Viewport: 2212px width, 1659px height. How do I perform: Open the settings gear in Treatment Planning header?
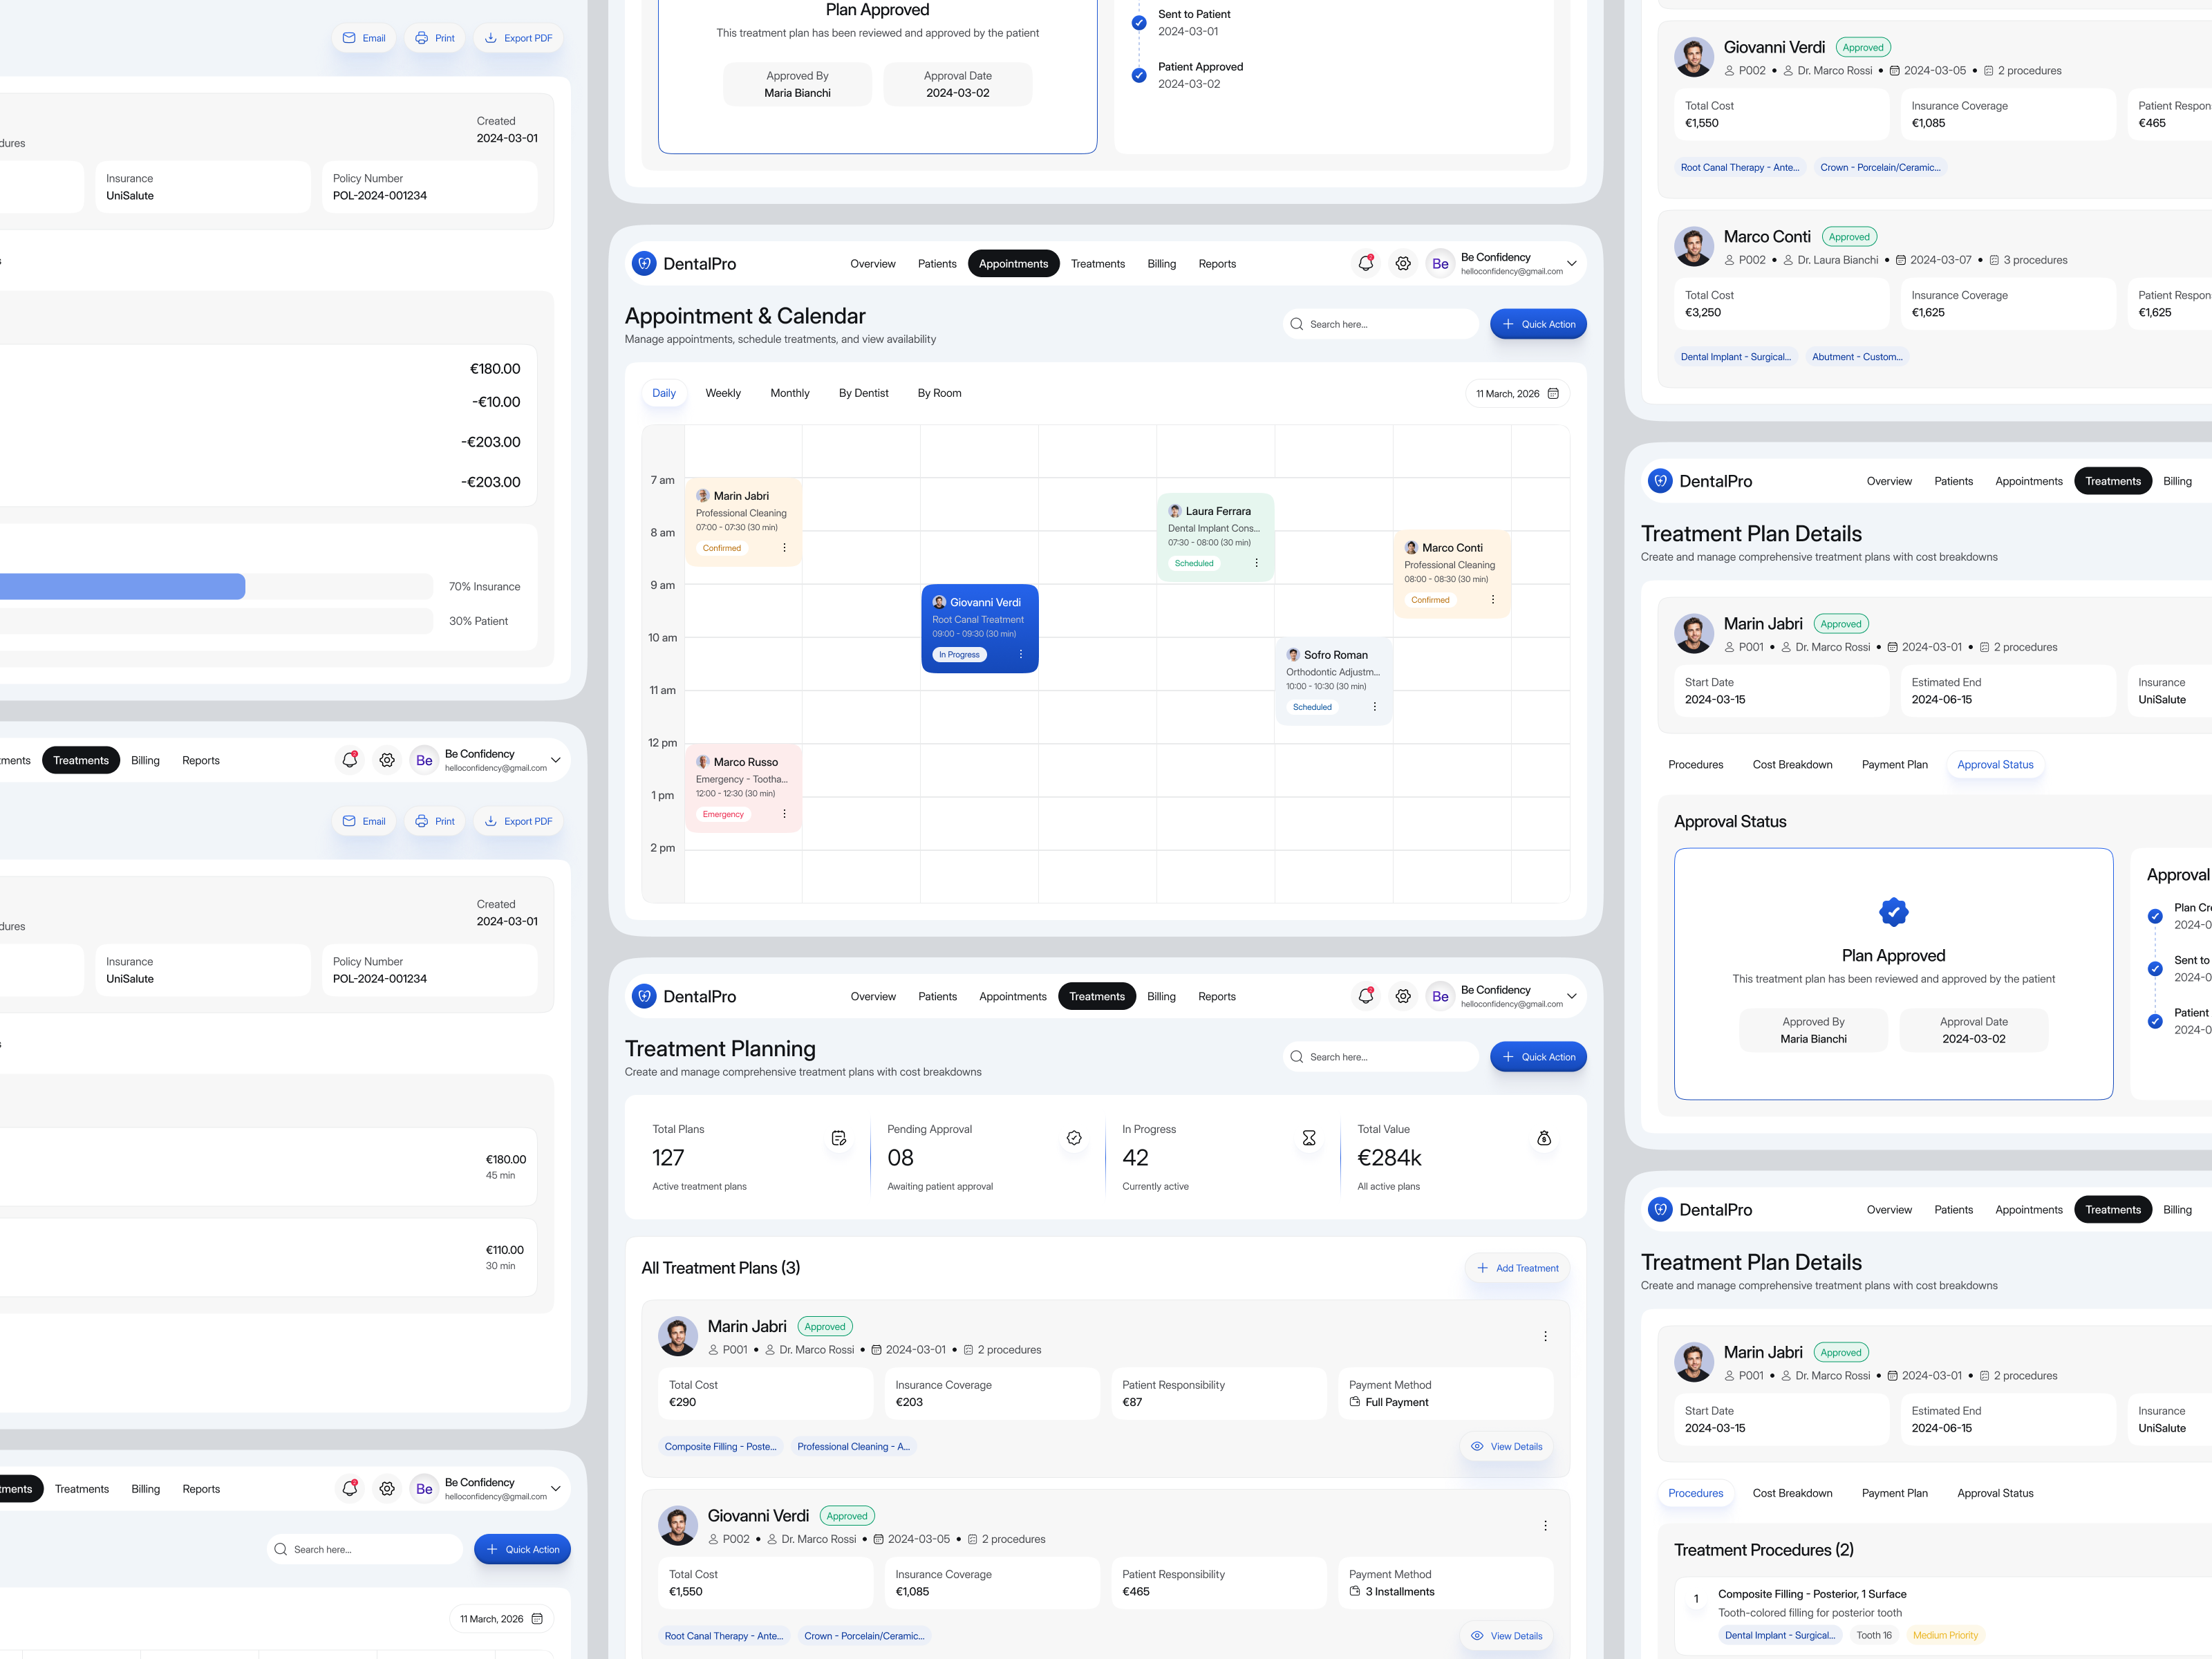pyautogui.click(x=1403, y=996)
